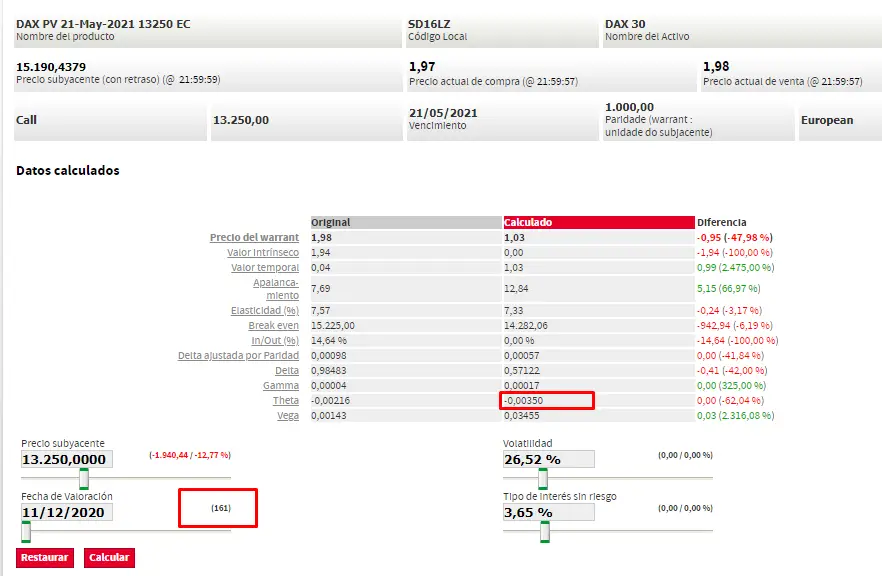Select original Break even value 15.225,00
The height and width of the screenshot is (576, 882).
coord(333,326)
